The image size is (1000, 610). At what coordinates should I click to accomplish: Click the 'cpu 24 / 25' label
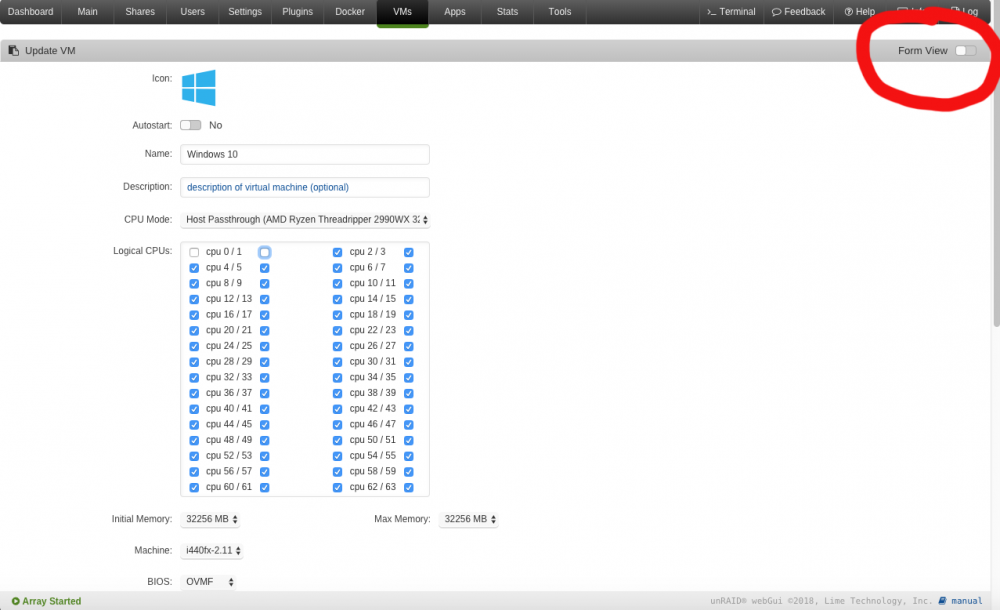tap(229, 346)
